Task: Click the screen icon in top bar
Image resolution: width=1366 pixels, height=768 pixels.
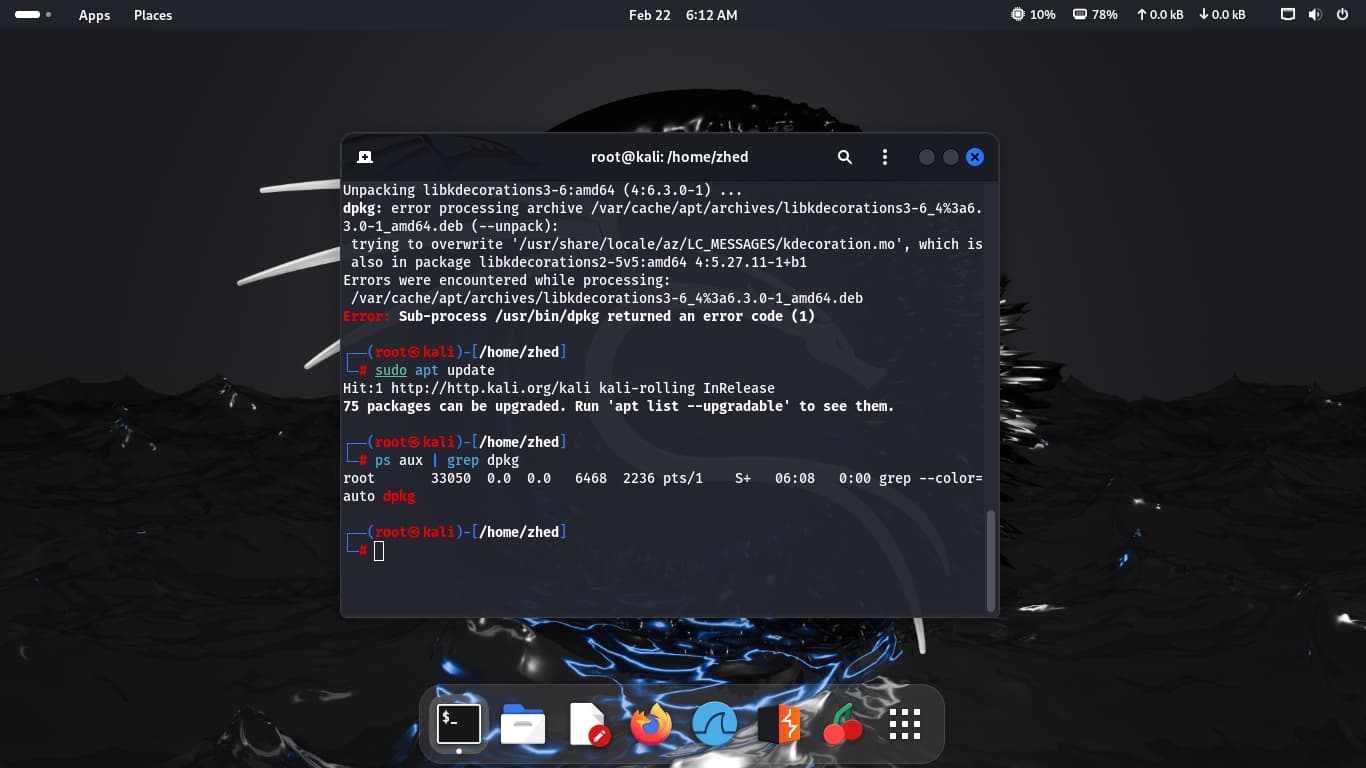Action: point(1288,15)
